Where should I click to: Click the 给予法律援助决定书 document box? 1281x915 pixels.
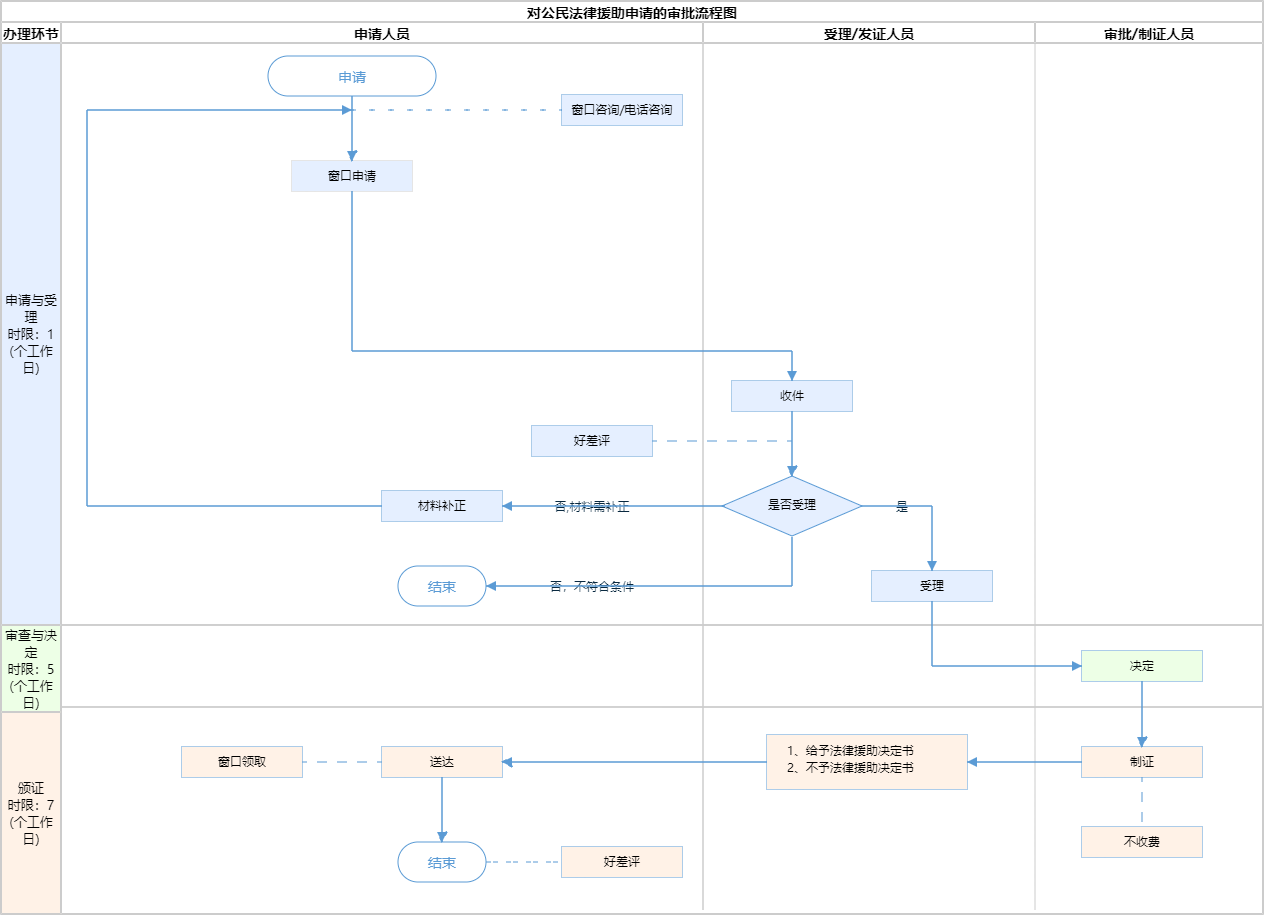tap(866, 762)
